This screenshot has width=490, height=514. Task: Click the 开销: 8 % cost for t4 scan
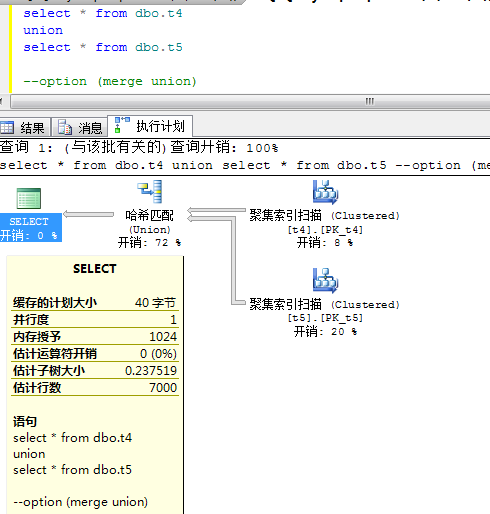pos(325,242)
